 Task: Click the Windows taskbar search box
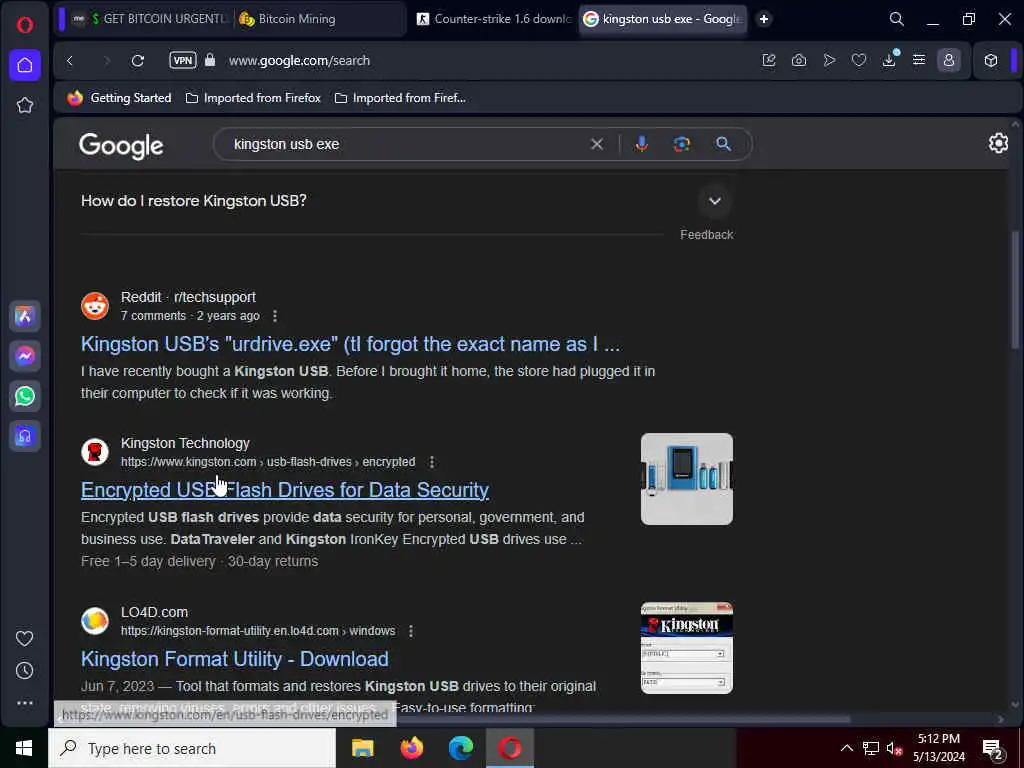click(192, 748)
